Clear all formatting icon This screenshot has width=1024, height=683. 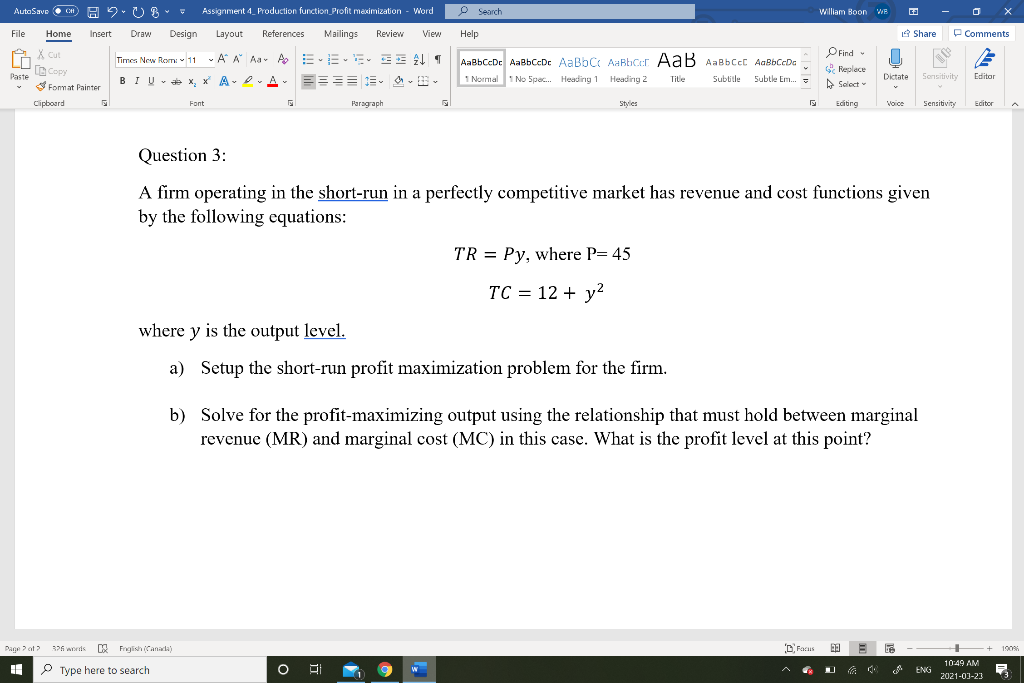(x=283, y=59)
